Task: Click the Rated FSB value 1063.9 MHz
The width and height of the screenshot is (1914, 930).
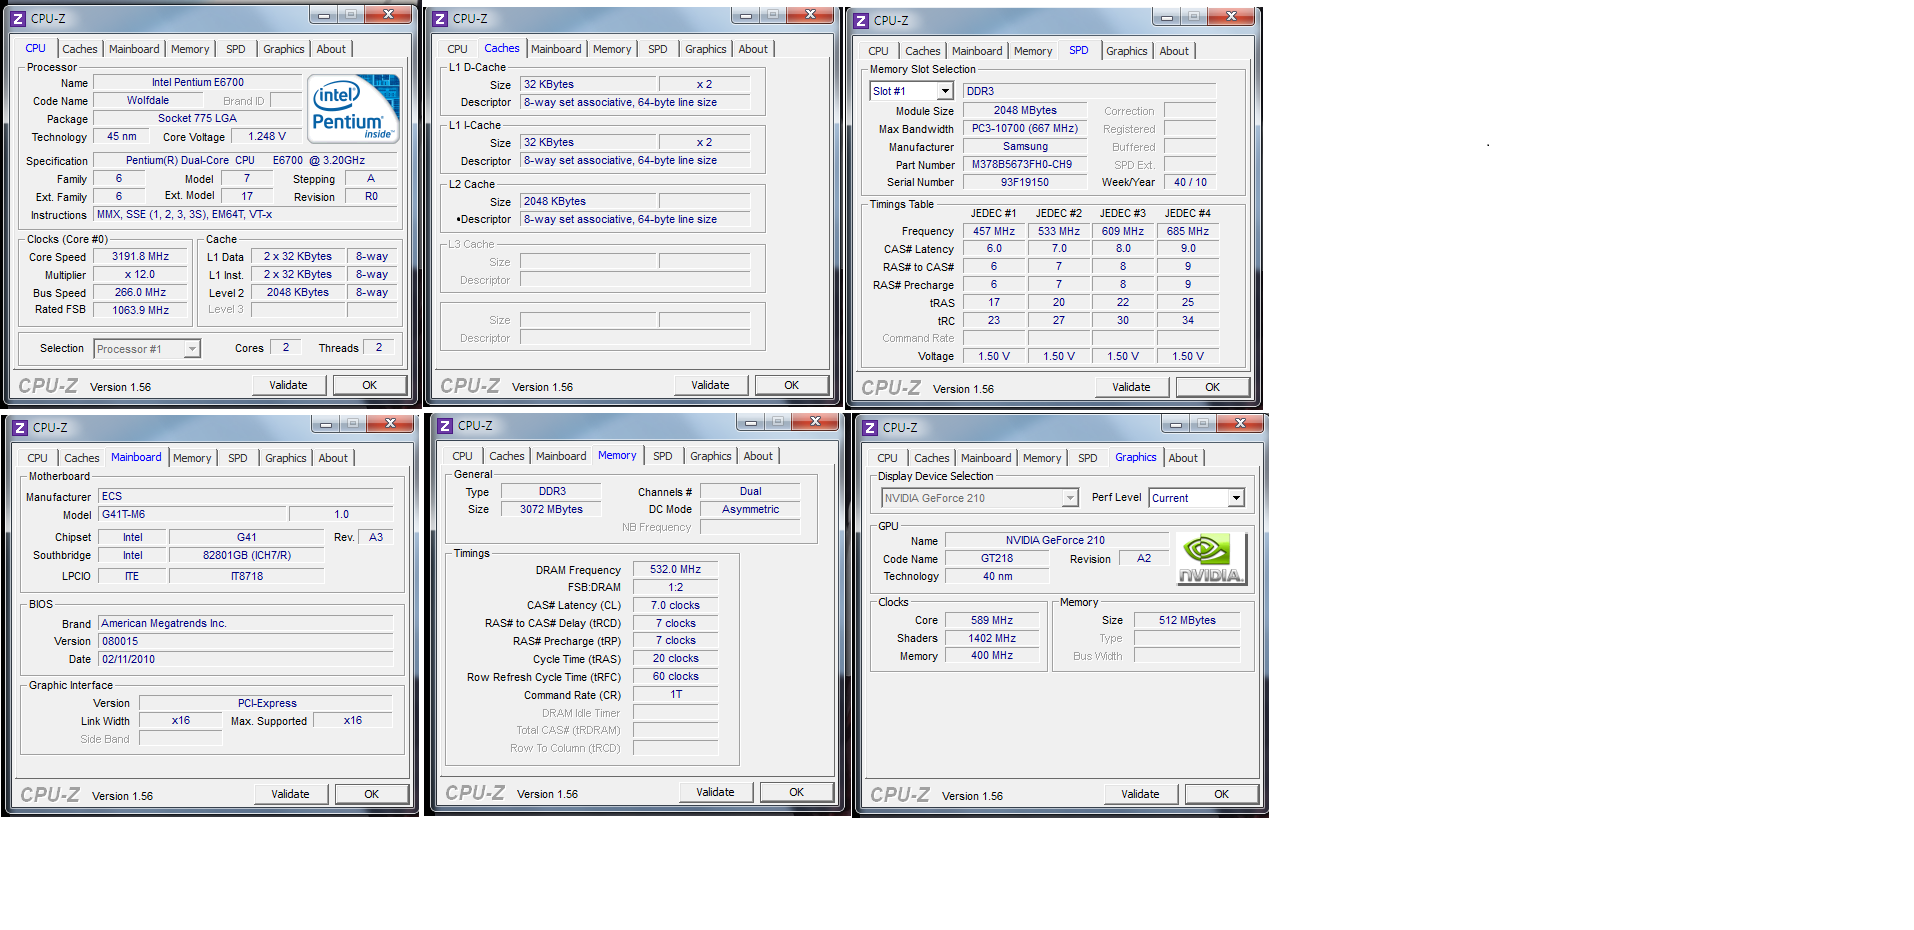Action: pos(141,311)
